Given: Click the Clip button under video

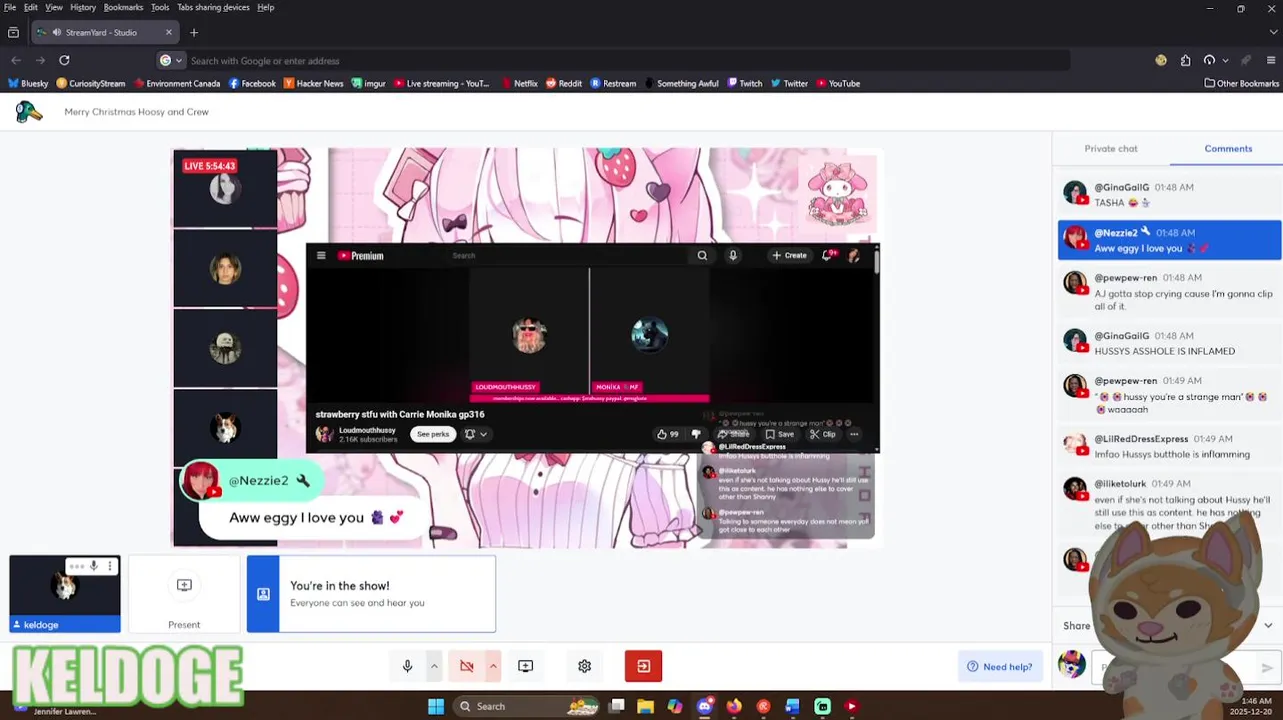Looking at the screenshot, I should coord(823,434).
